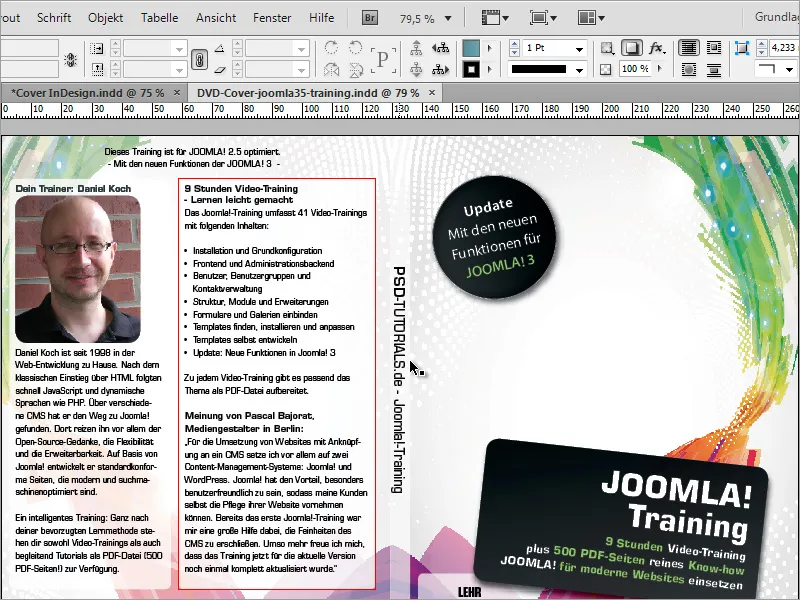Toggle constrain proportions chain link for scaling
Screen dimensions: 800x600
(199, 59)
